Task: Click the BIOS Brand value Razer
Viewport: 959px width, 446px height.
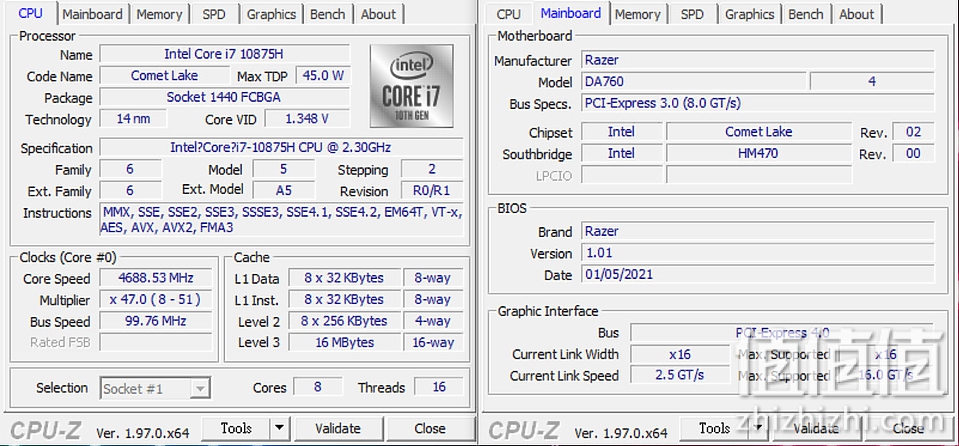Action: pyautogui.click(x=757, y=231)
